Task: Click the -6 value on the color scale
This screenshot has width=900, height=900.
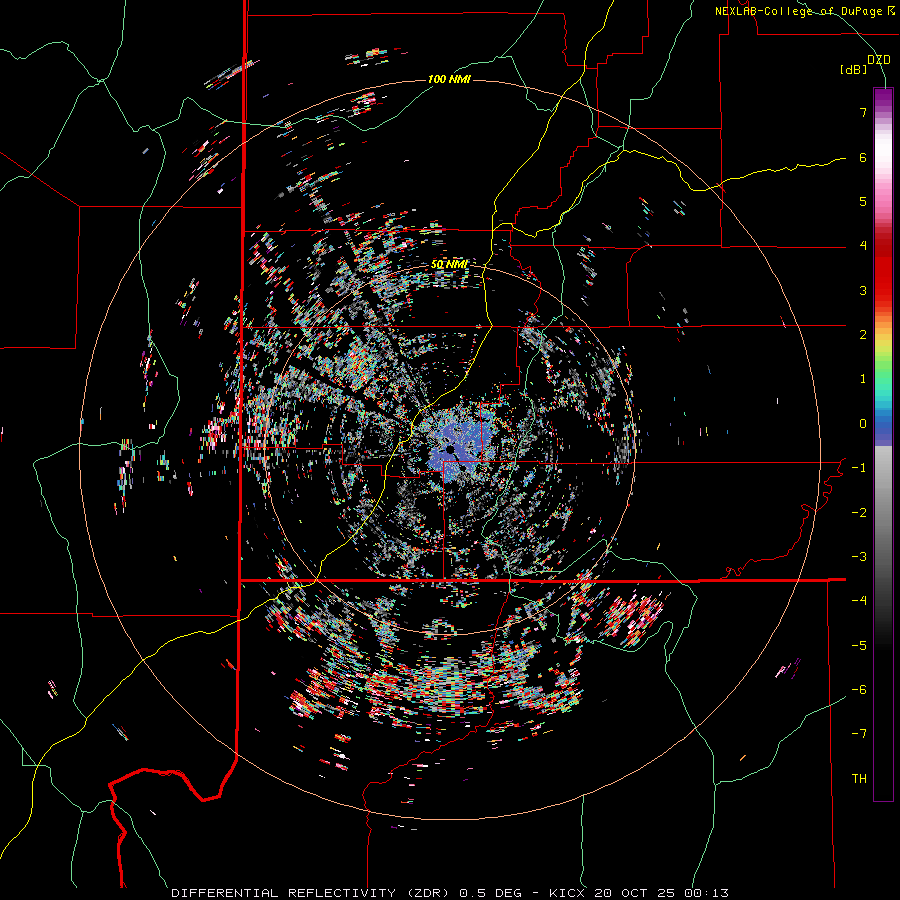Action: 859,690
